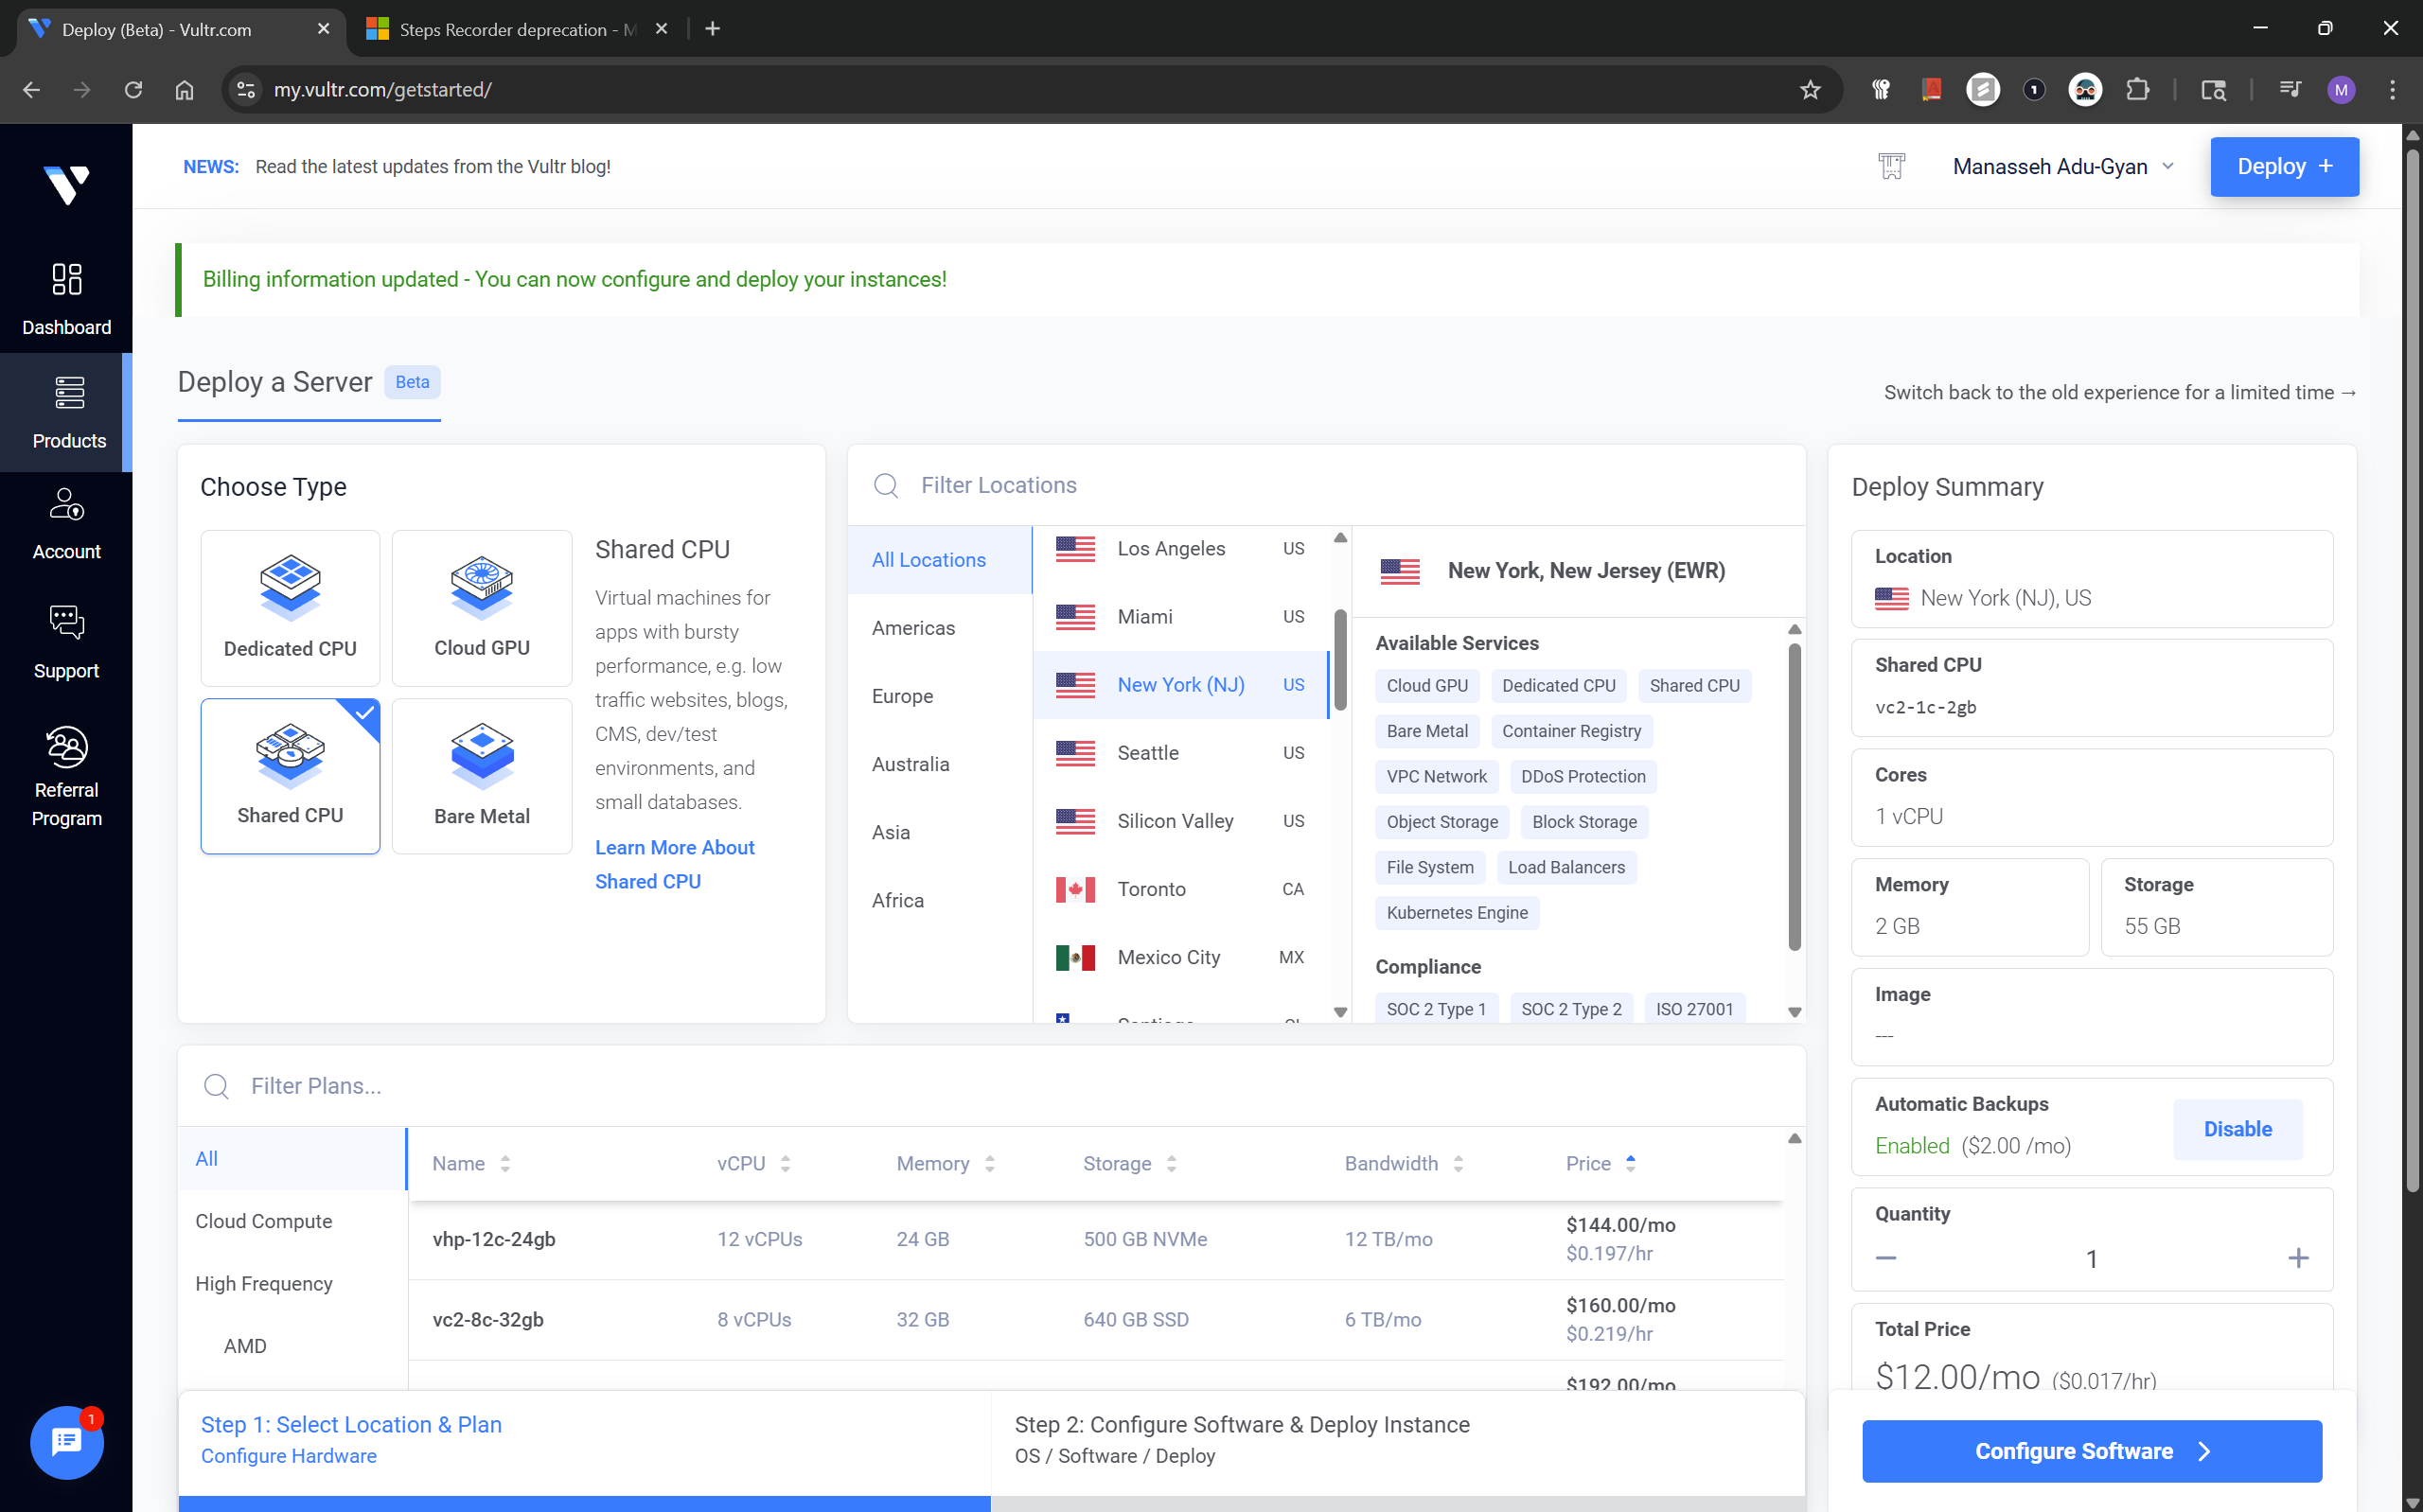Bookmark this page with star icon
Viewport: 2423px width, 1512px height.
1810,90
